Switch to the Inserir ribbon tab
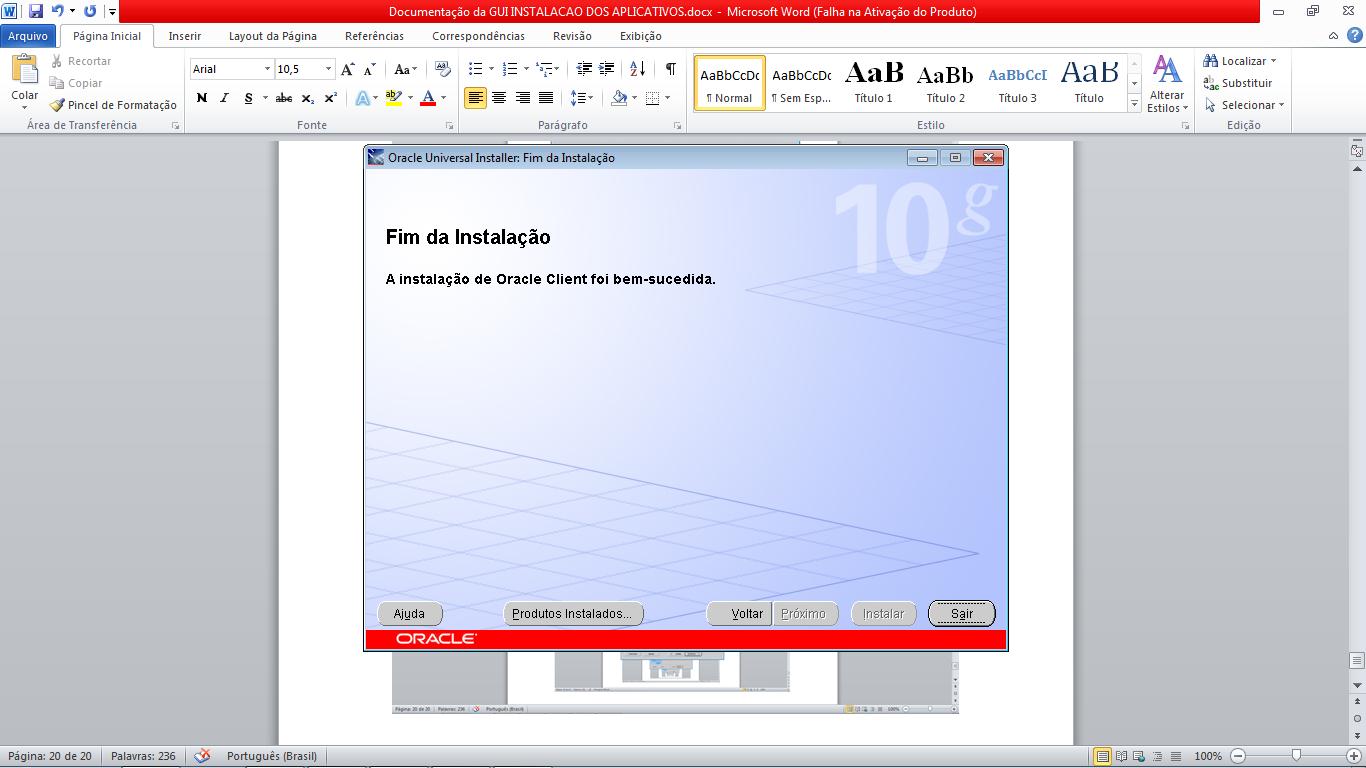The width and height of the screenshot is (1366, 768). (x=184, y=35)
